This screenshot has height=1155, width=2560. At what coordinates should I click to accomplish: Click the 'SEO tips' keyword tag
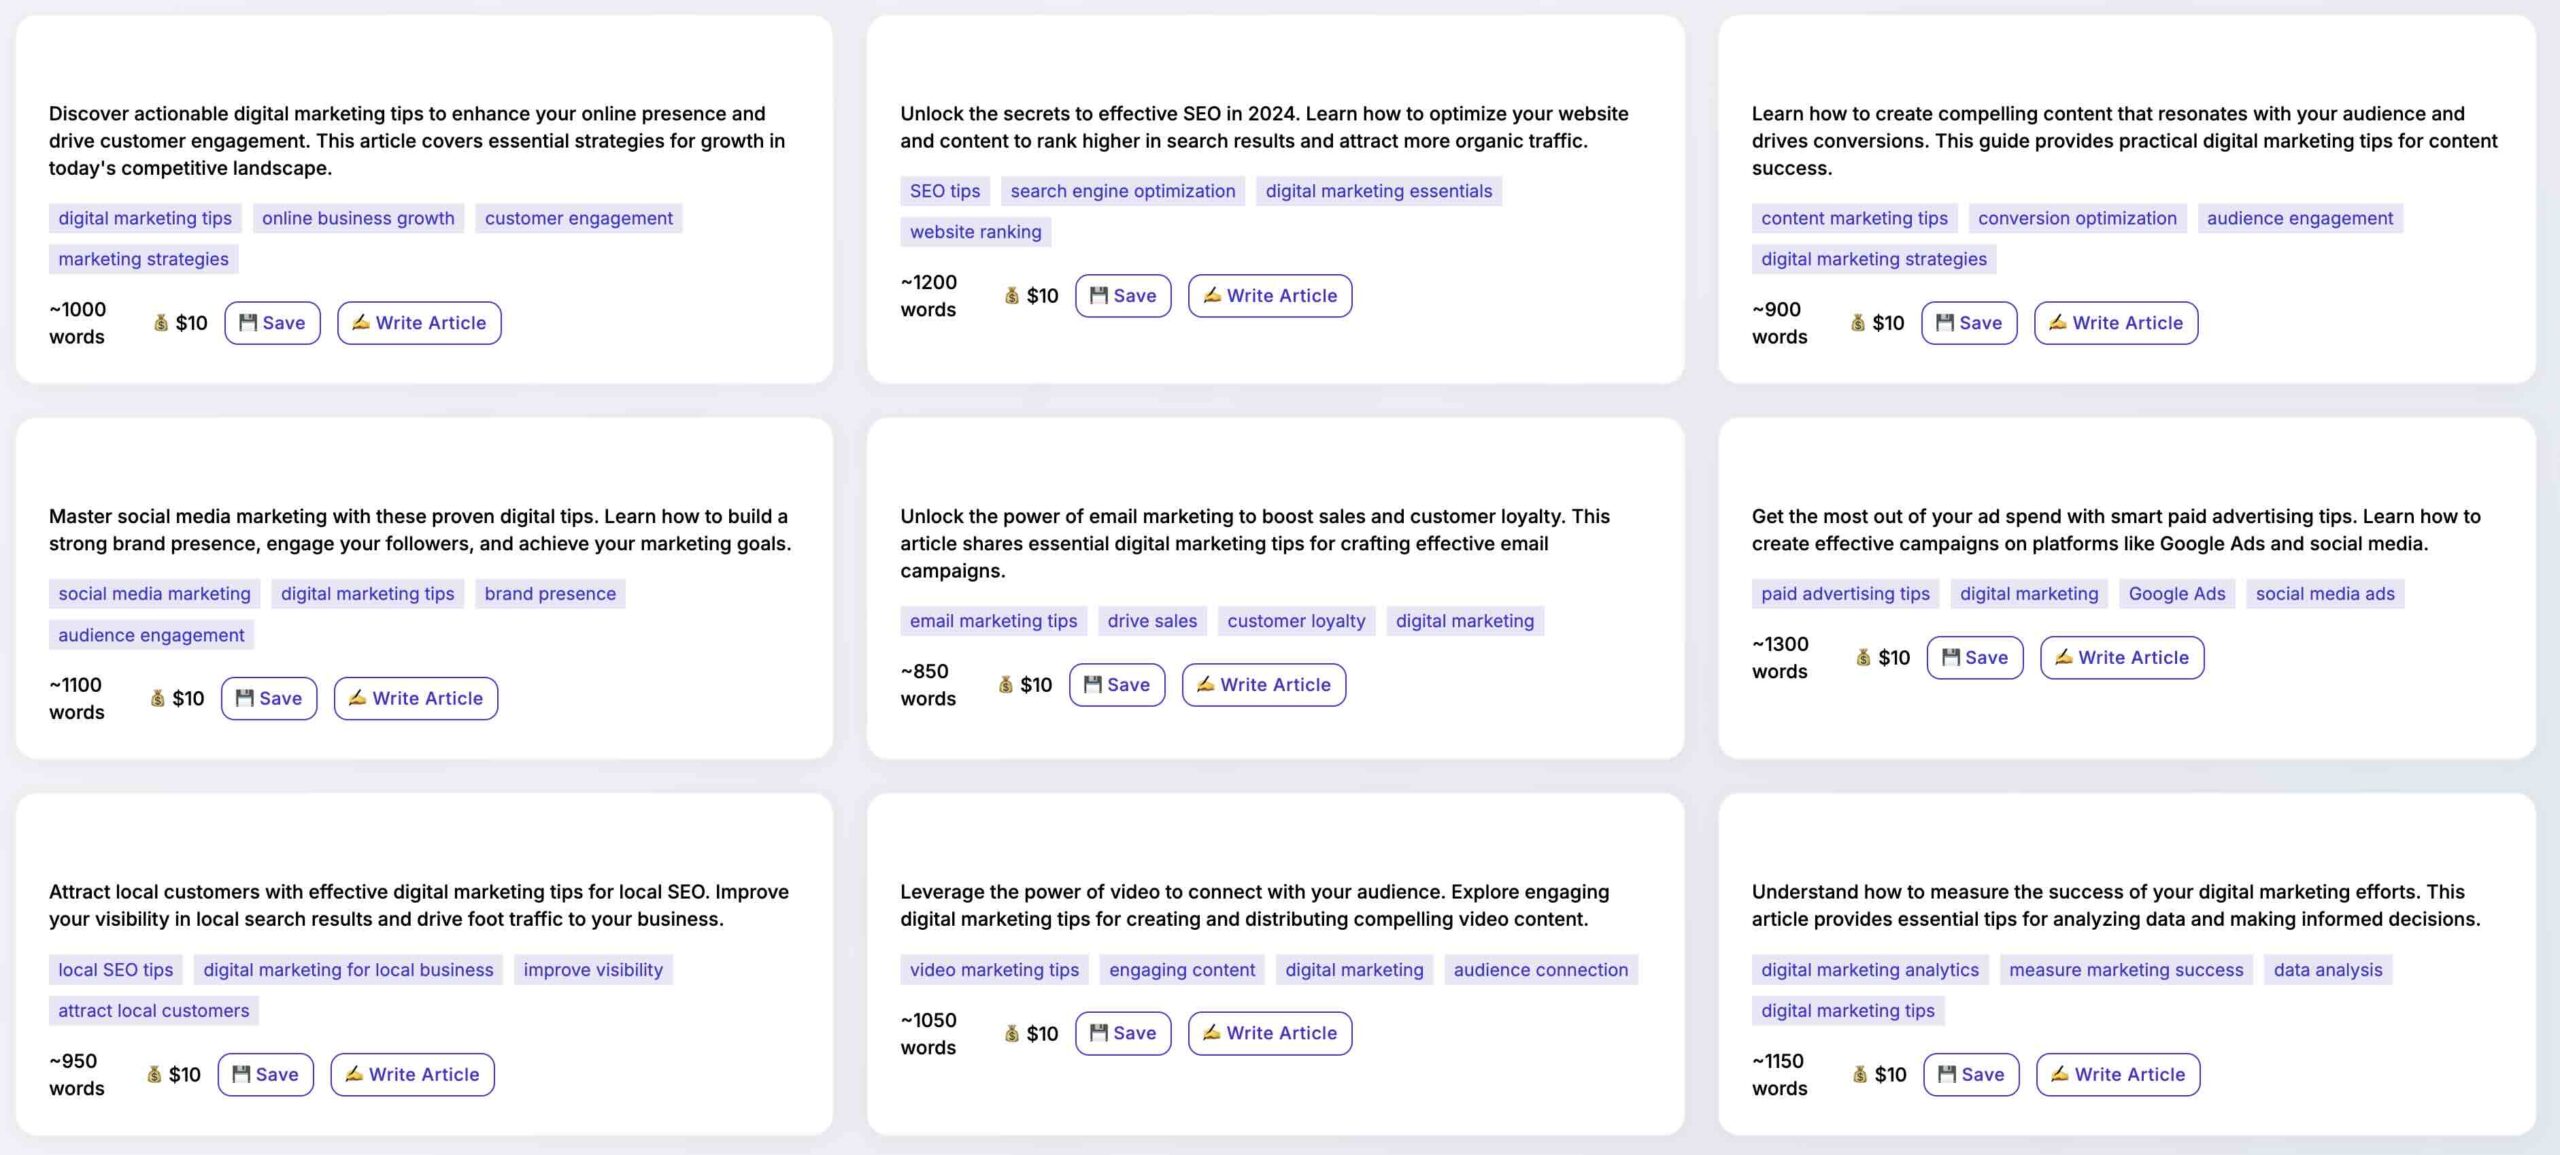point(944,191)
